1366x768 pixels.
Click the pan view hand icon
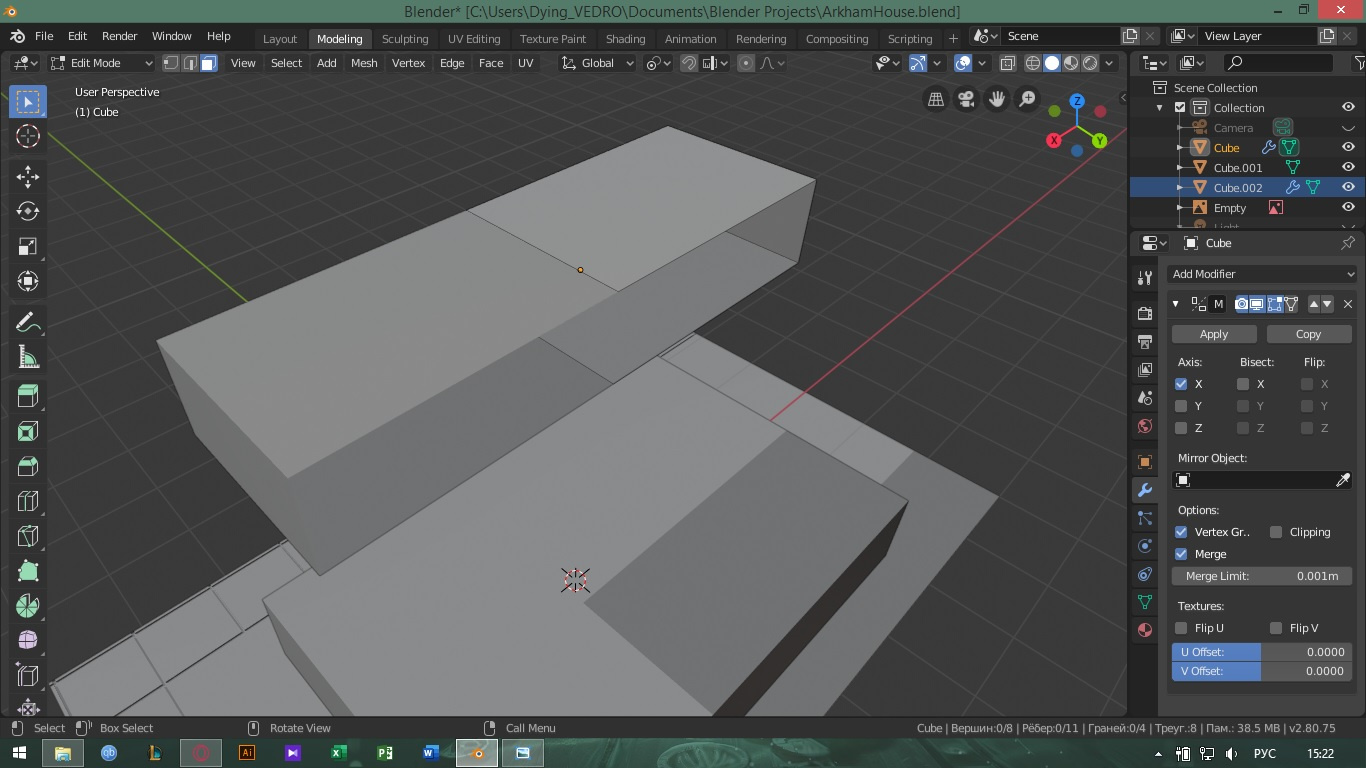[x=997, y=99]
